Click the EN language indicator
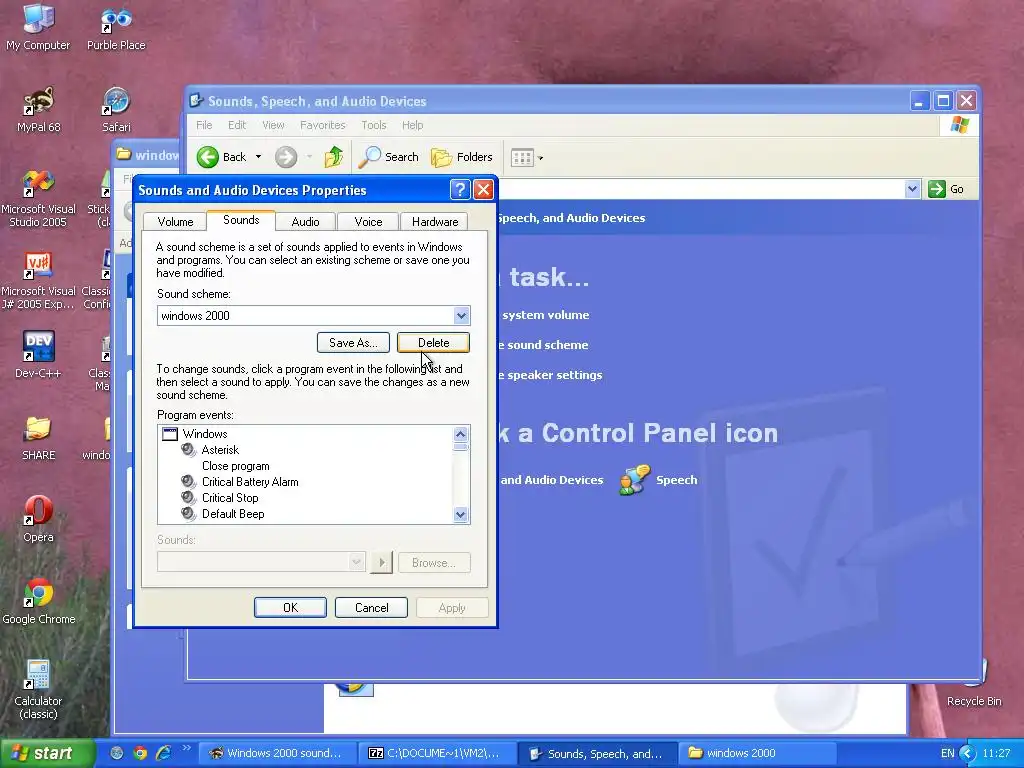This screenshot has width=1024, height=768. (947, 753)
